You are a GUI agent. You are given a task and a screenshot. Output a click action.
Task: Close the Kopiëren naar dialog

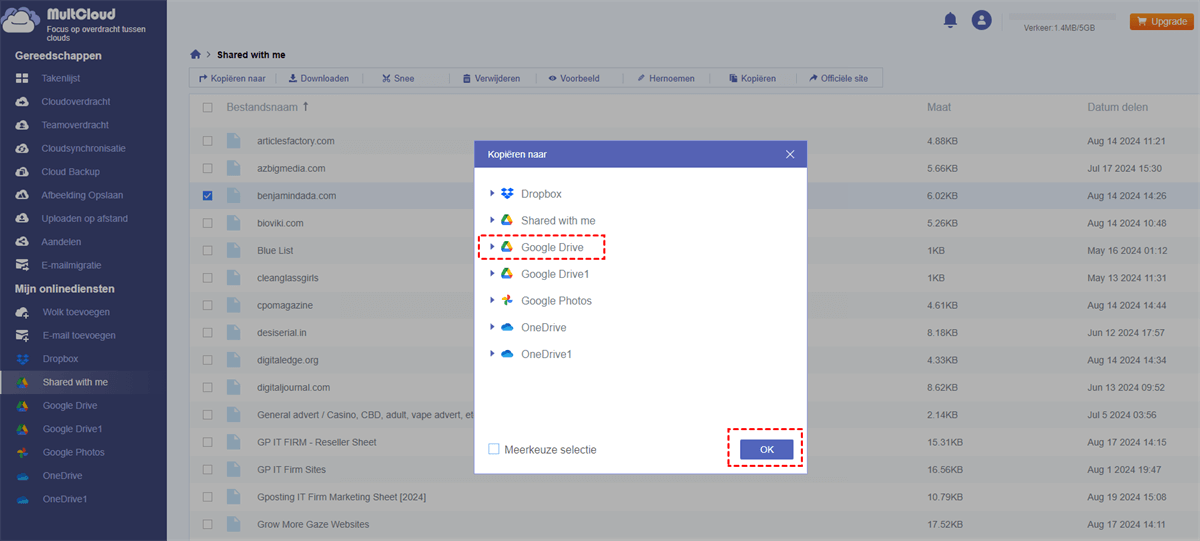[790, 154]
